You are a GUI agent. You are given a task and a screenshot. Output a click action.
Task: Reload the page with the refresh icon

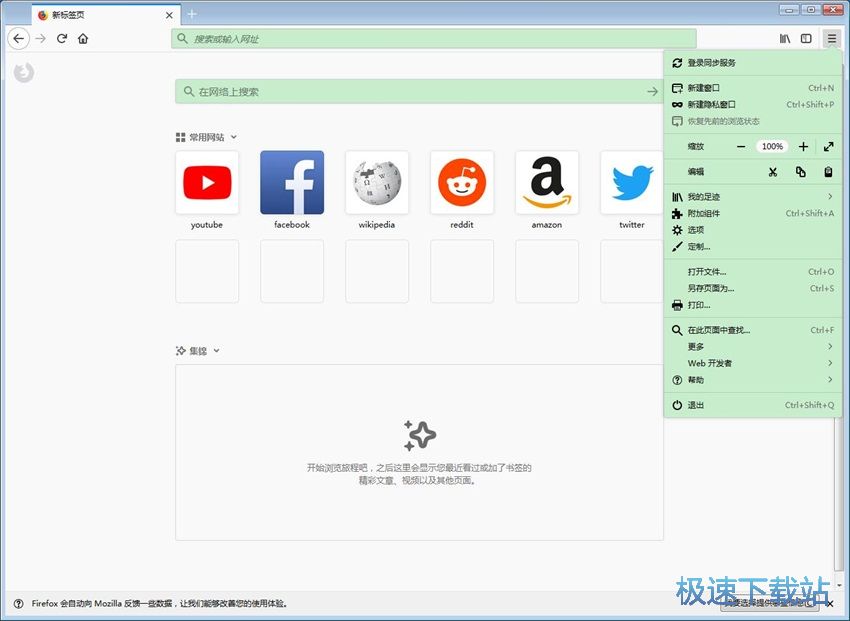[x=62, y=38]
